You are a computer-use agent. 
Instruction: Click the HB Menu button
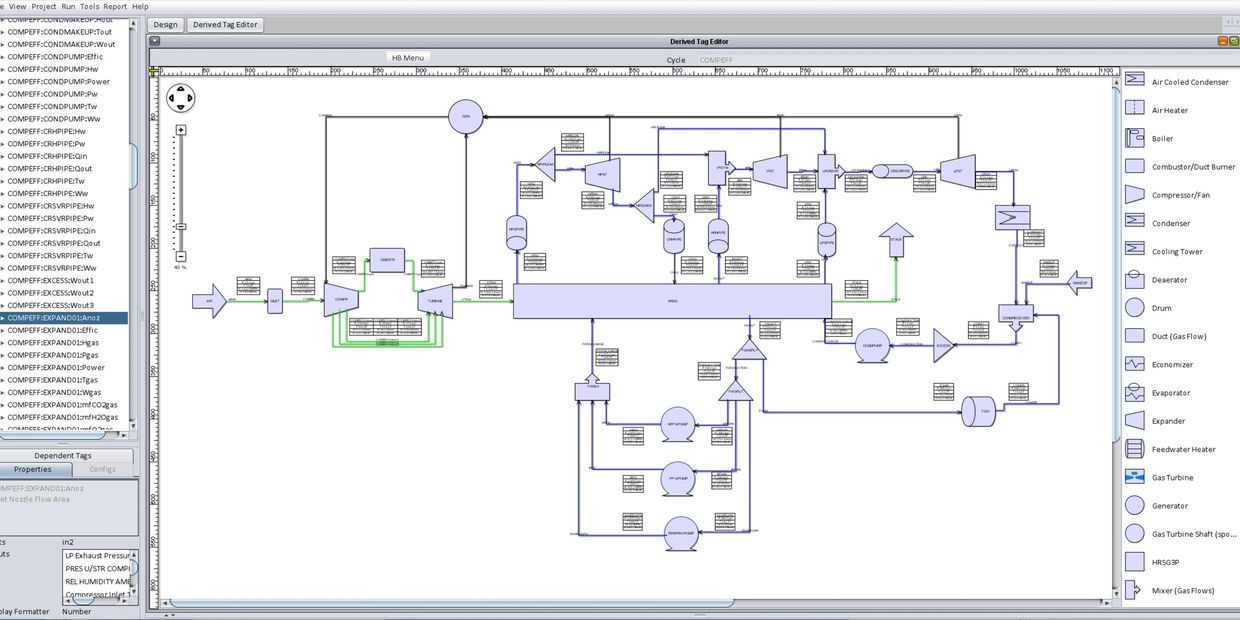[x=408, y=58]
